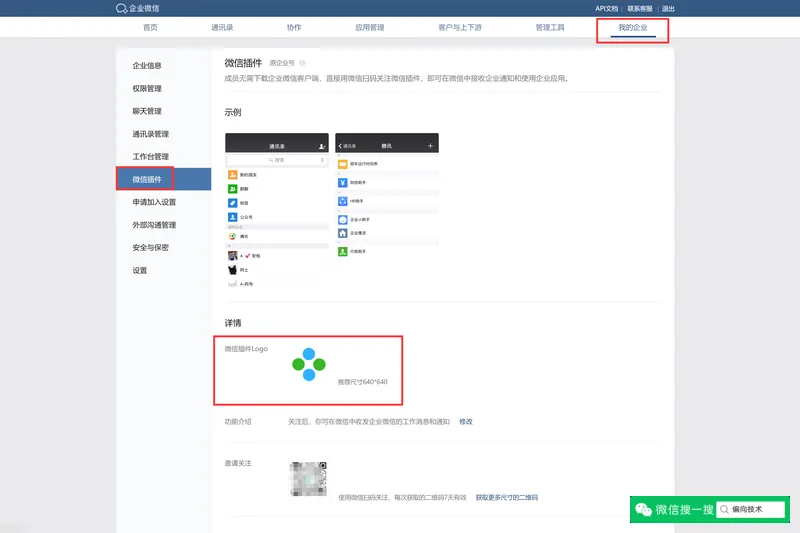Click the 推荐尺寸640*640 text
Viewport: 800px width, 533px height.
362,382
